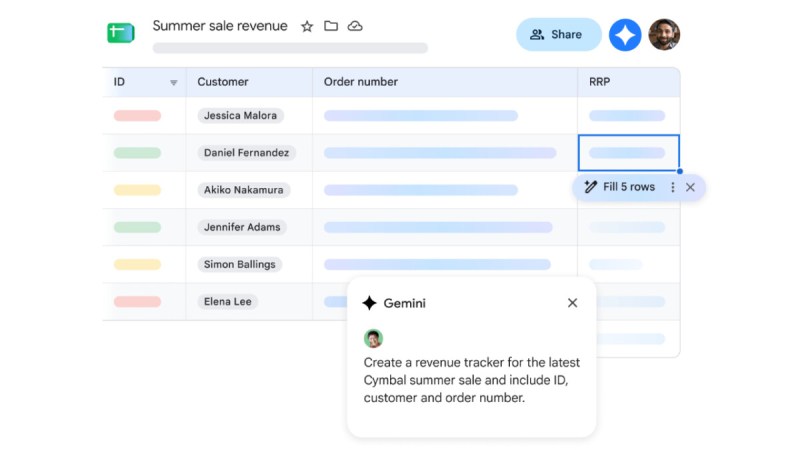Image resolution: width=800 pixels, height=450 pixels.
Task: Select the highlighted RRP cell in Daniel's row
Action: click(629, 153)
